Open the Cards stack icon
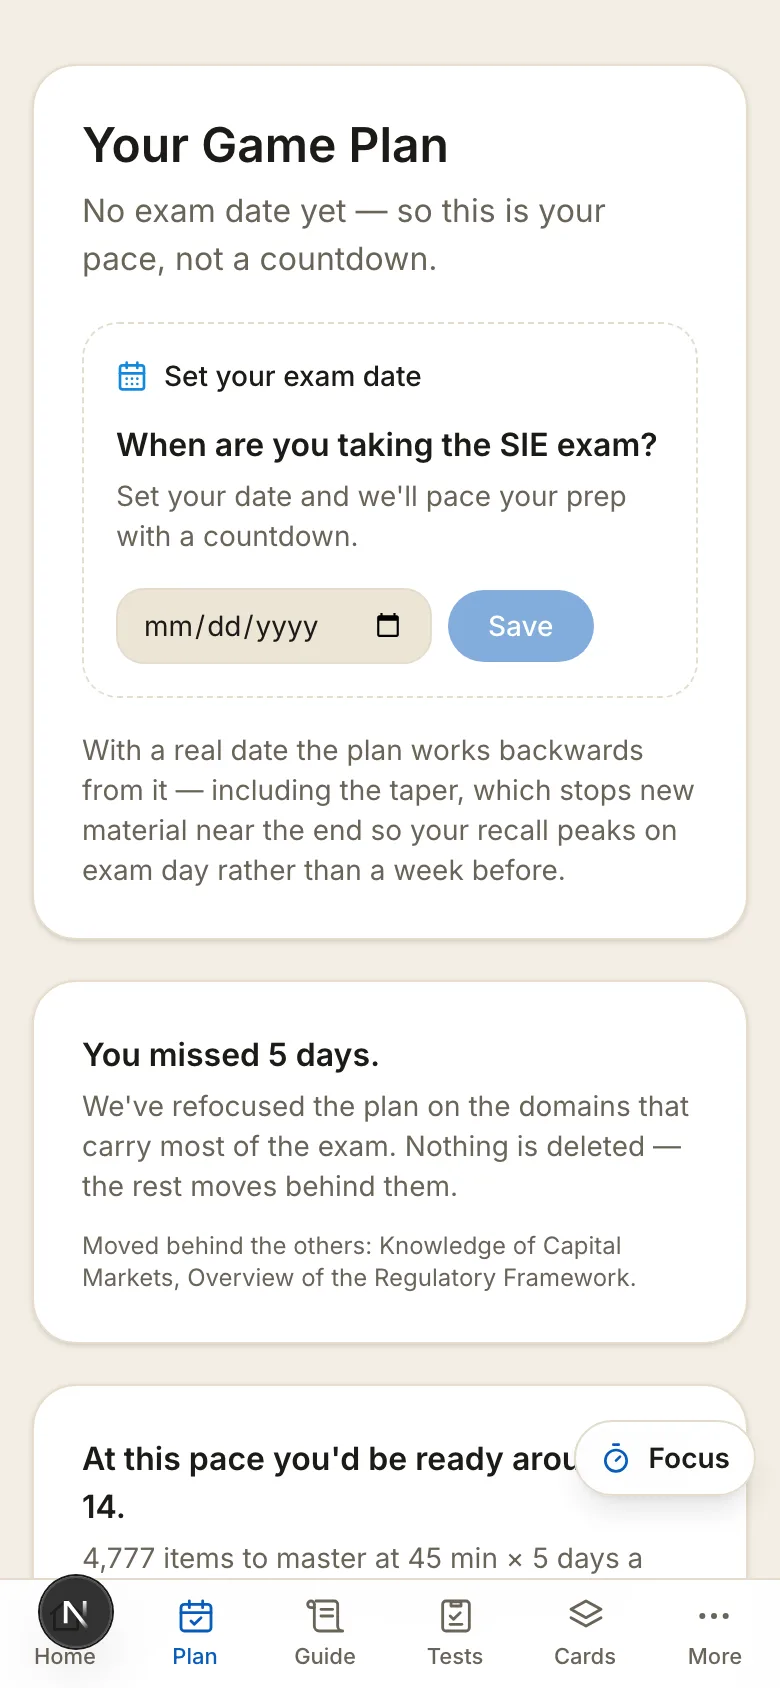 (x=585, y=1613)
